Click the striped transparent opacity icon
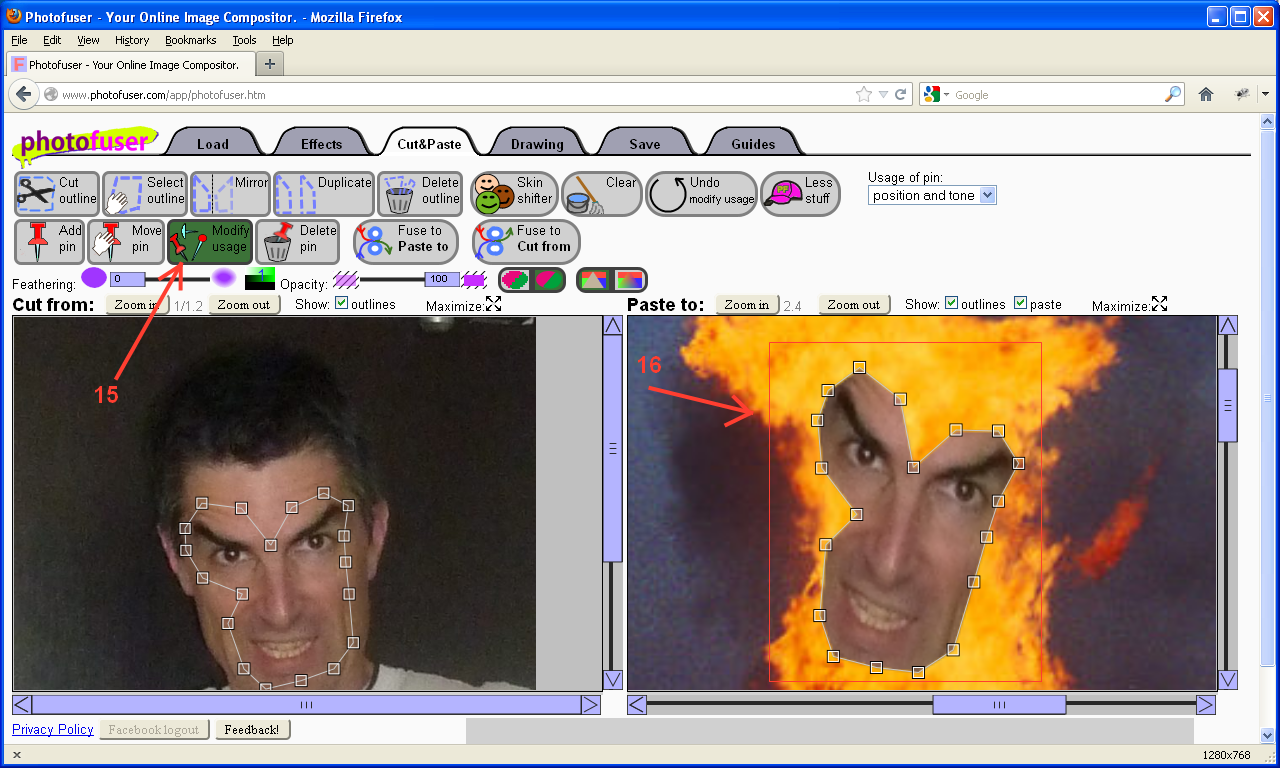Viewport: 1280px width, 768px height. (345, 280)
